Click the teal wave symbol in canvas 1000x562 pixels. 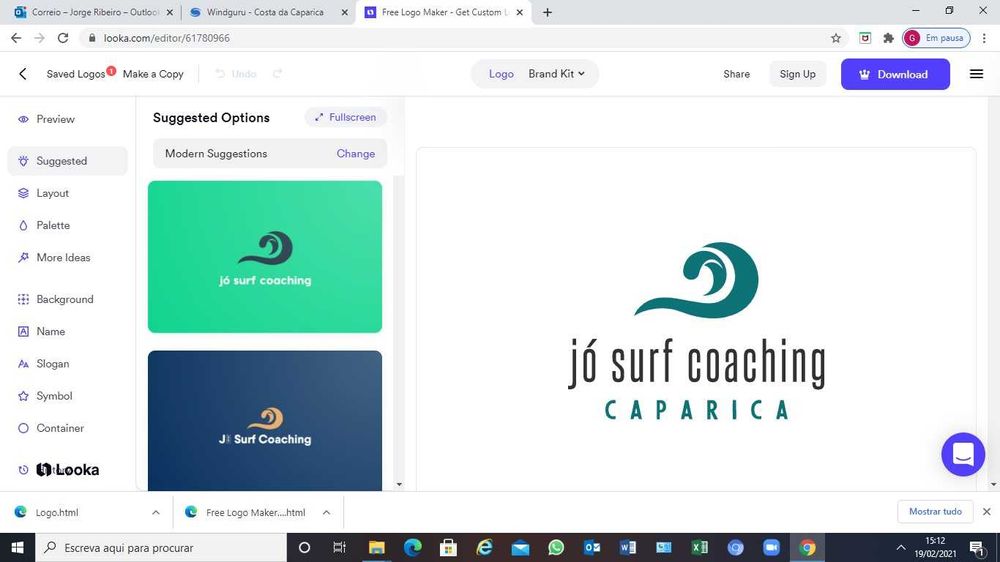point(697,279)
